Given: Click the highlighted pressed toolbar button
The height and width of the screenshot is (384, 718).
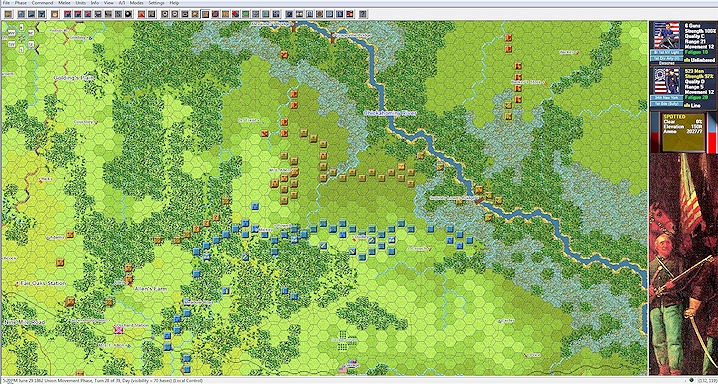Looking at the screenshot, I should click(x=205, y=14).
